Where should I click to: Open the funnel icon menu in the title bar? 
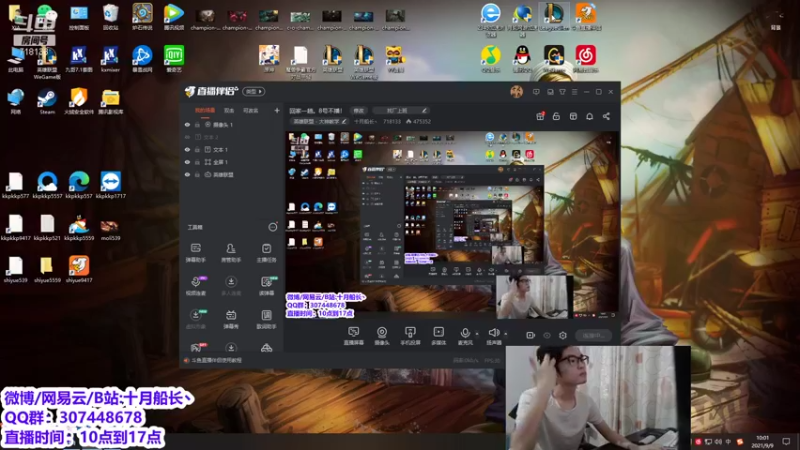562,92
